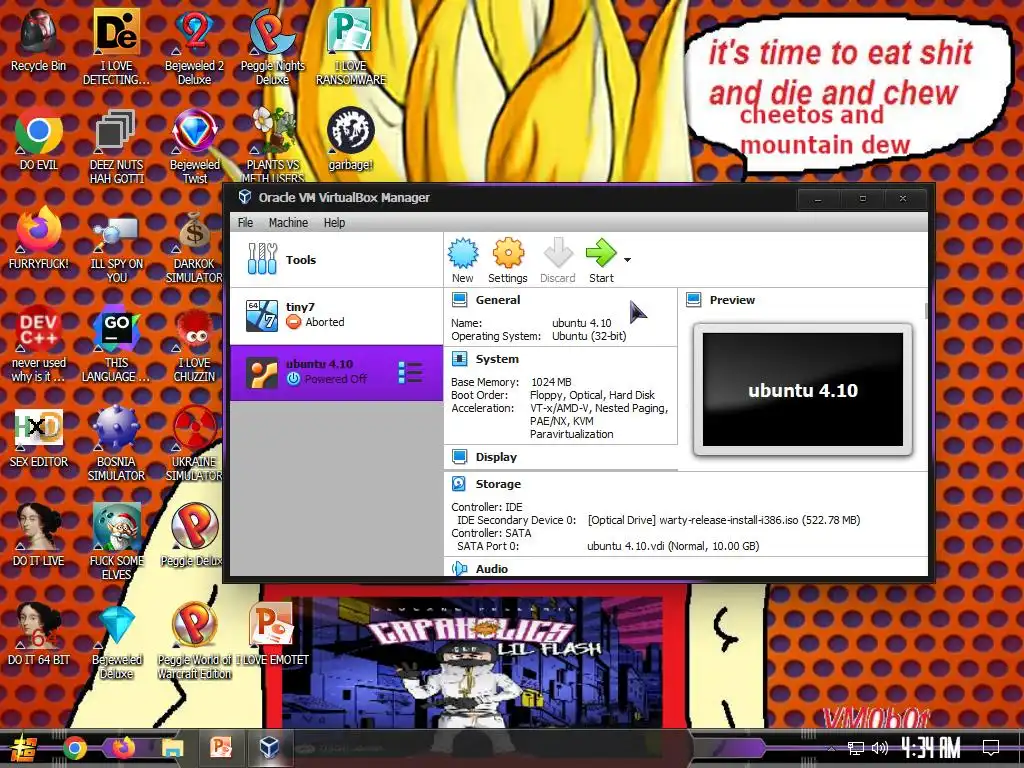Click the System section header

(x=497, y=359)
